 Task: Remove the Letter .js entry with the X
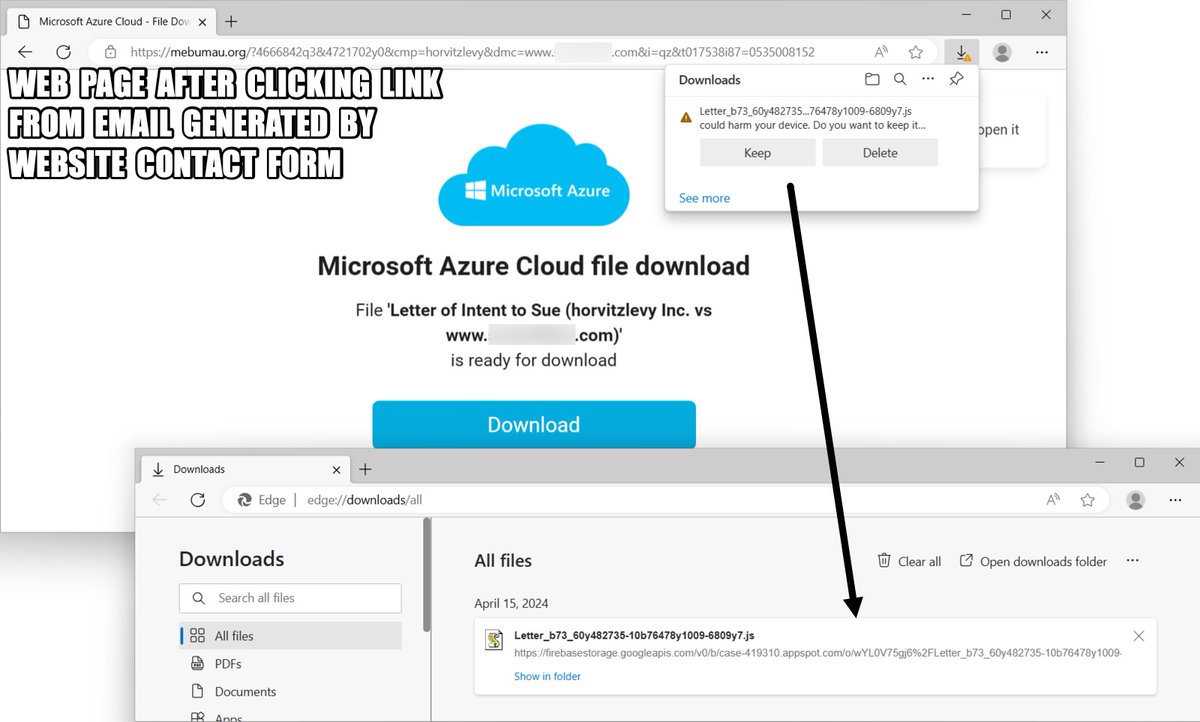click(x=1139, y=636)
